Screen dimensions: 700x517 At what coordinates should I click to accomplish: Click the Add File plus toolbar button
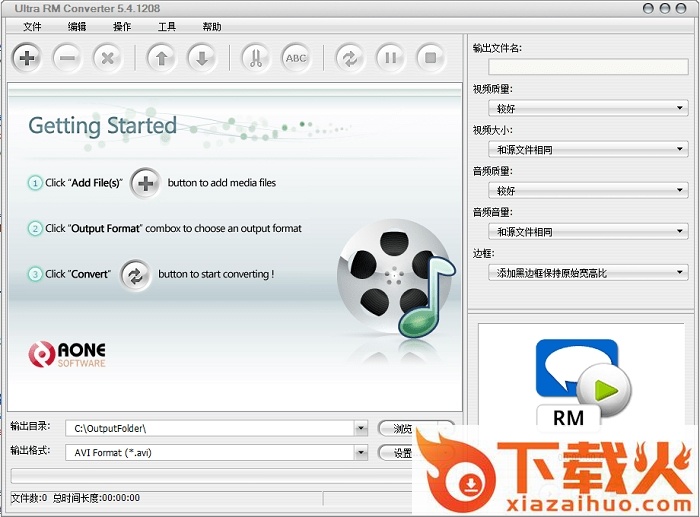(27, 58)
